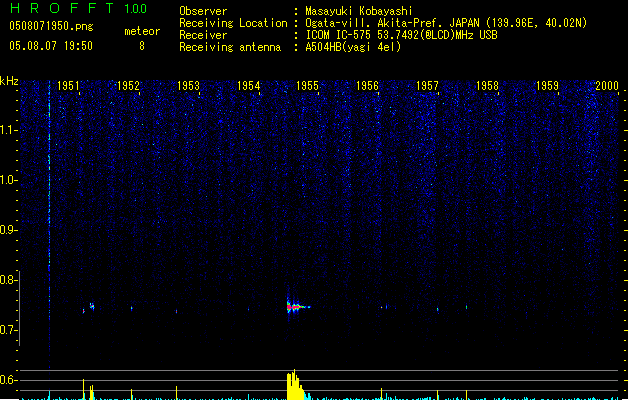Click the meteor count label
The image size is (629, 400).
(142, 31)
